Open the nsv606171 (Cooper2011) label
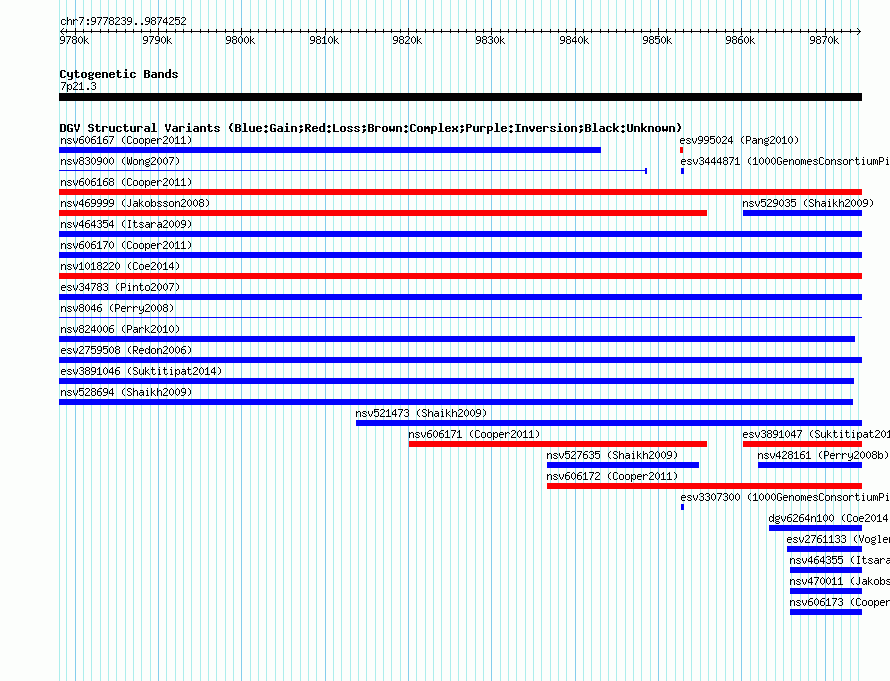The image size is (890, 681). [474, 434]
